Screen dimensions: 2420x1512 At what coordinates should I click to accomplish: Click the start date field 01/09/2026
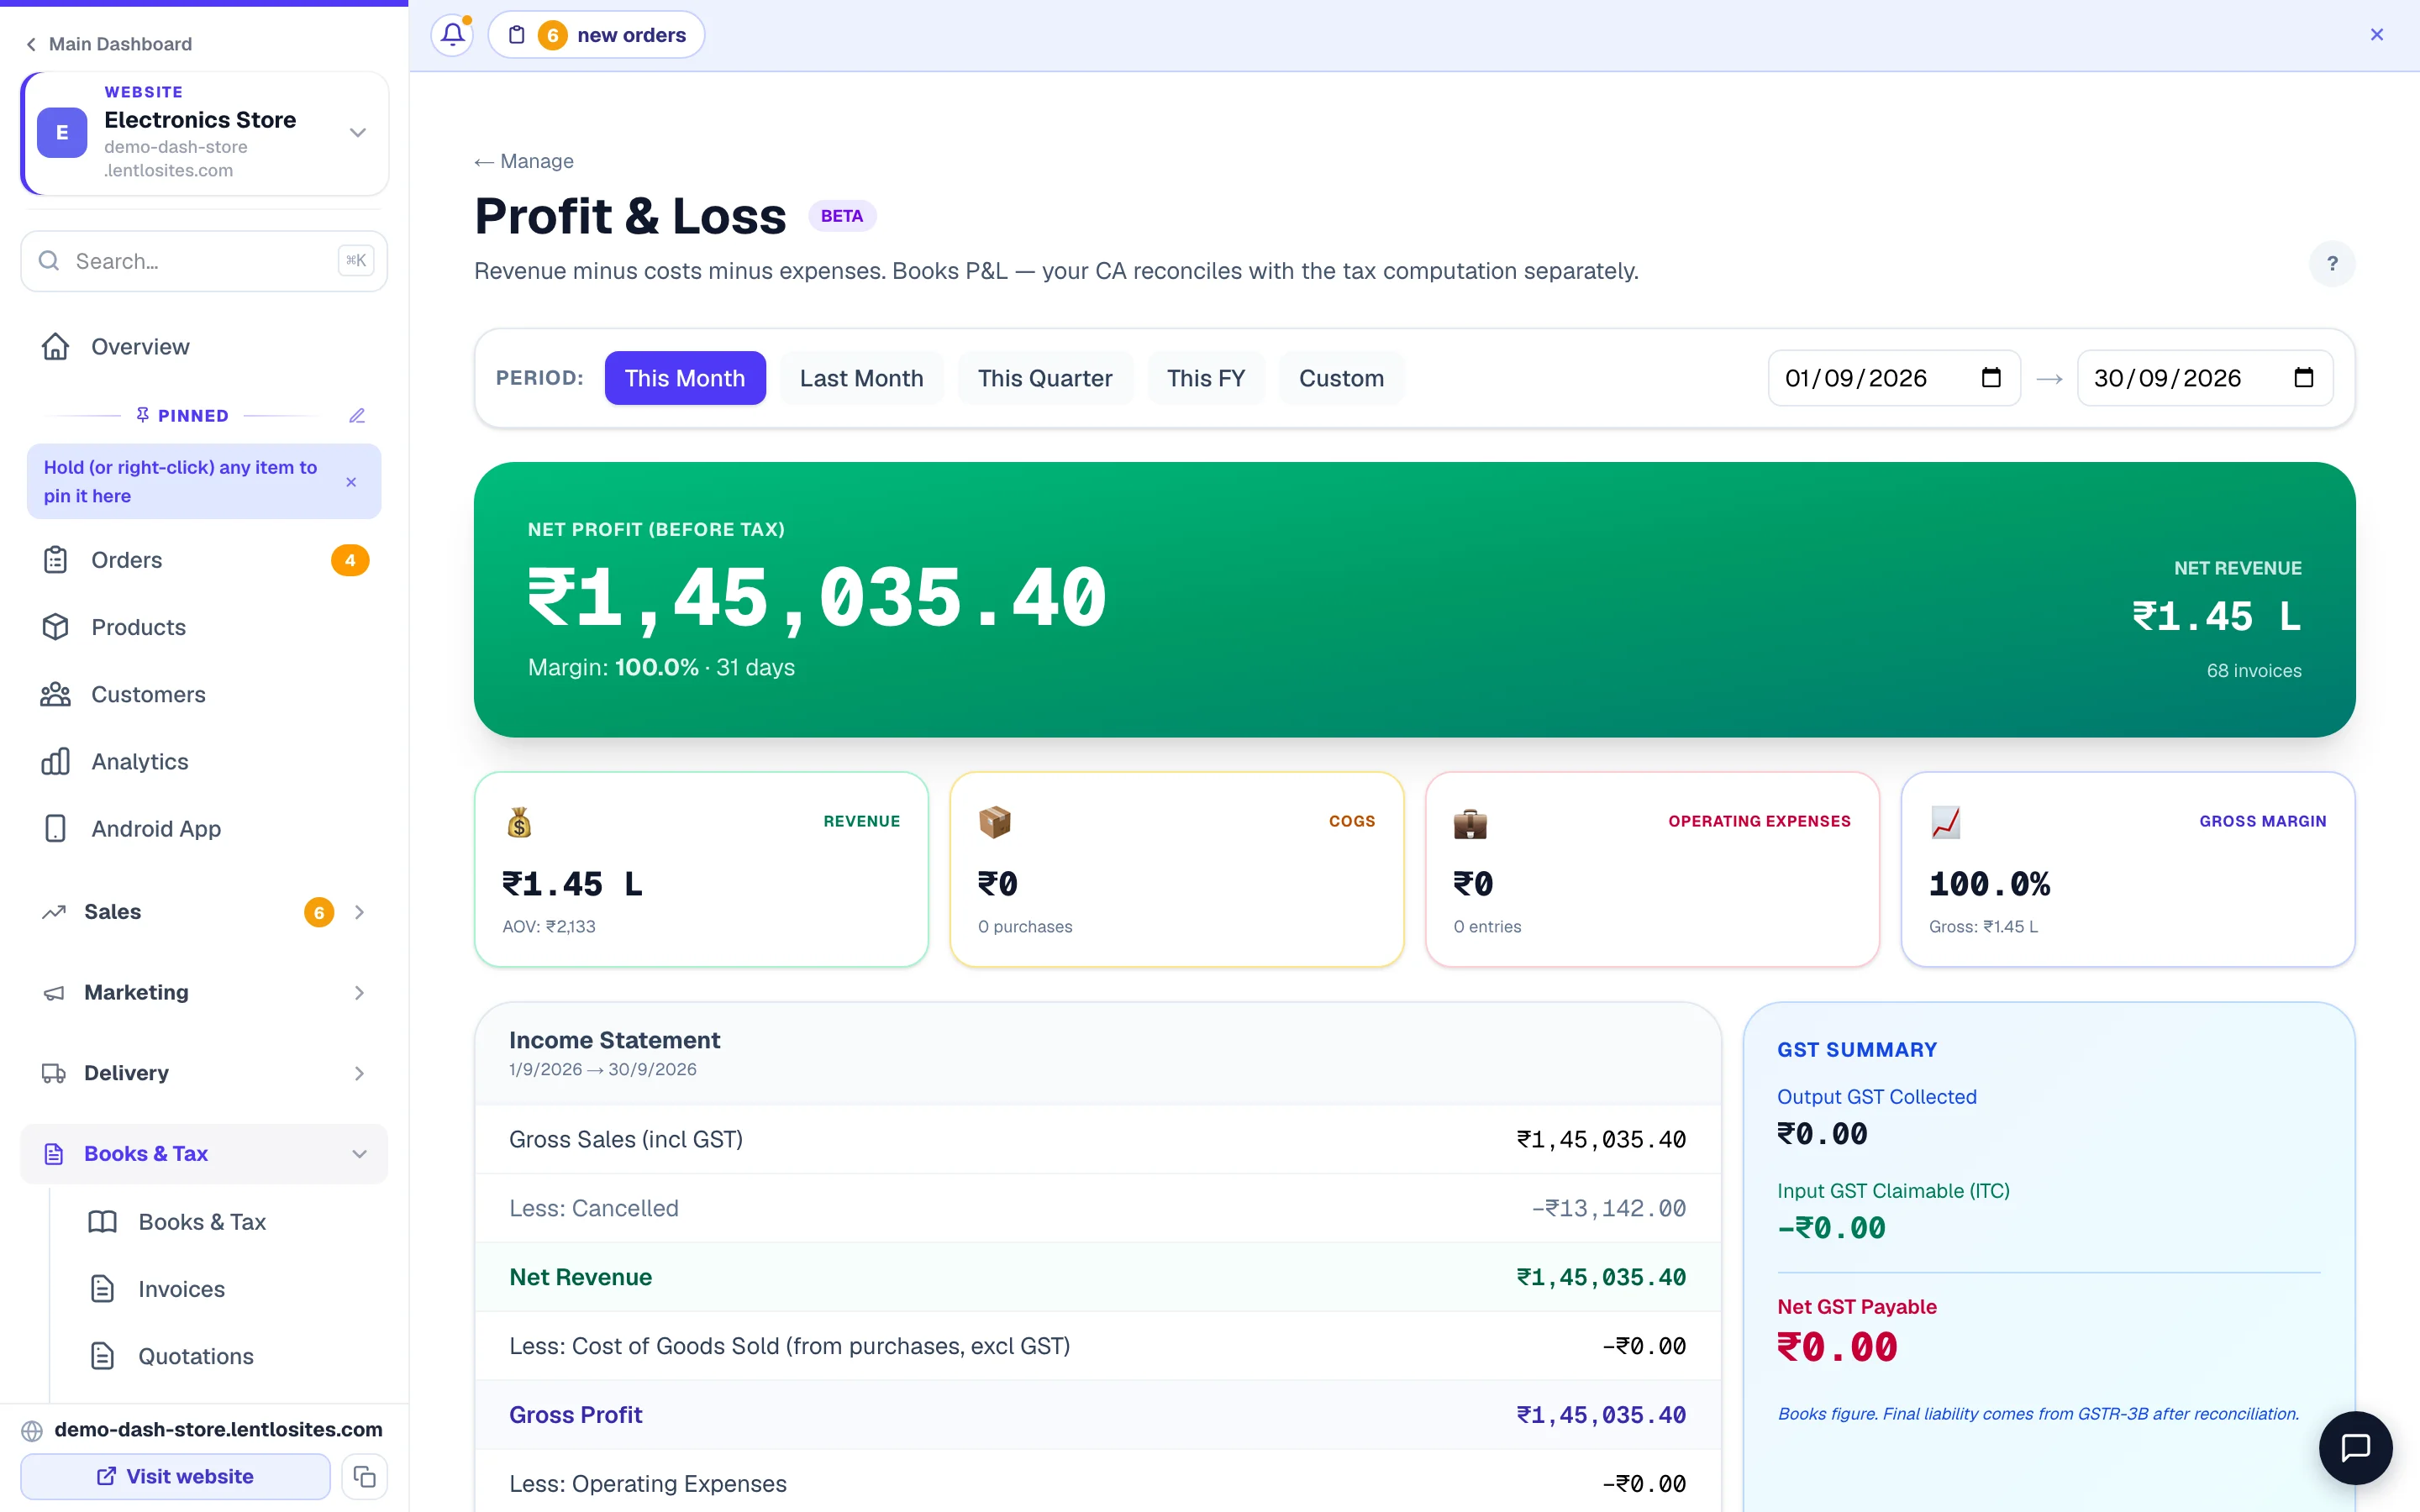click(x=1893, y=378)
